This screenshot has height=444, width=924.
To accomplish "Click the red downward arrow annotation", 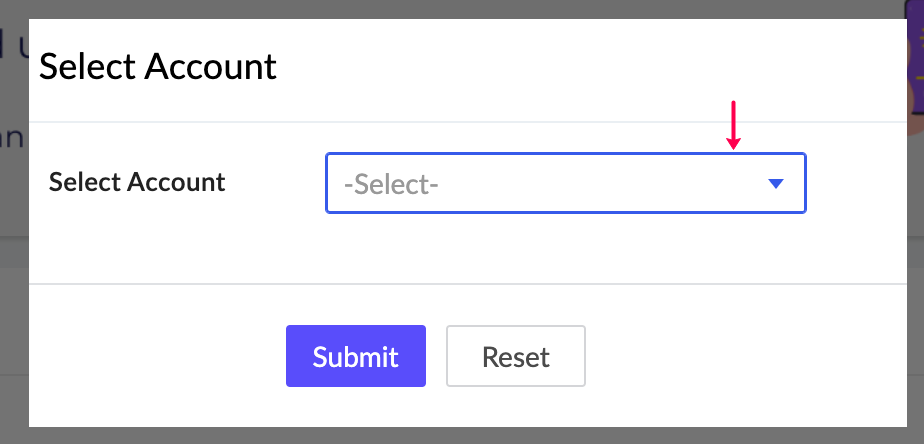I will (733, 125).
